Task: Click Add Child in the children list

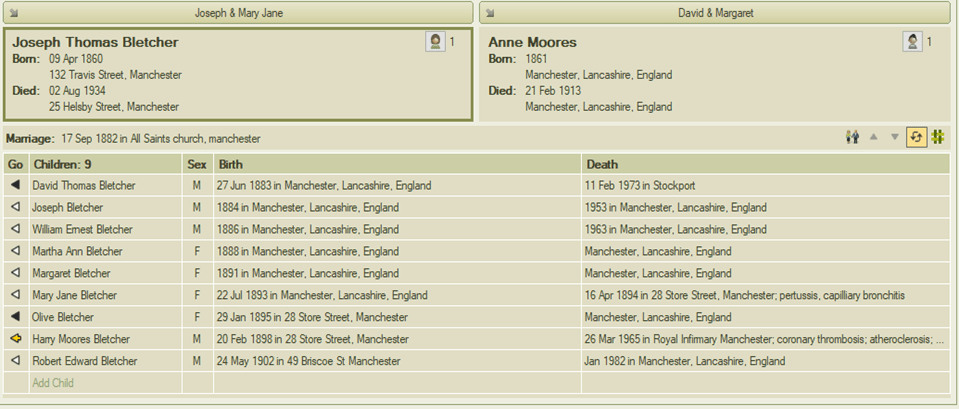Action: pyautogui.click(x=53, y=383)
